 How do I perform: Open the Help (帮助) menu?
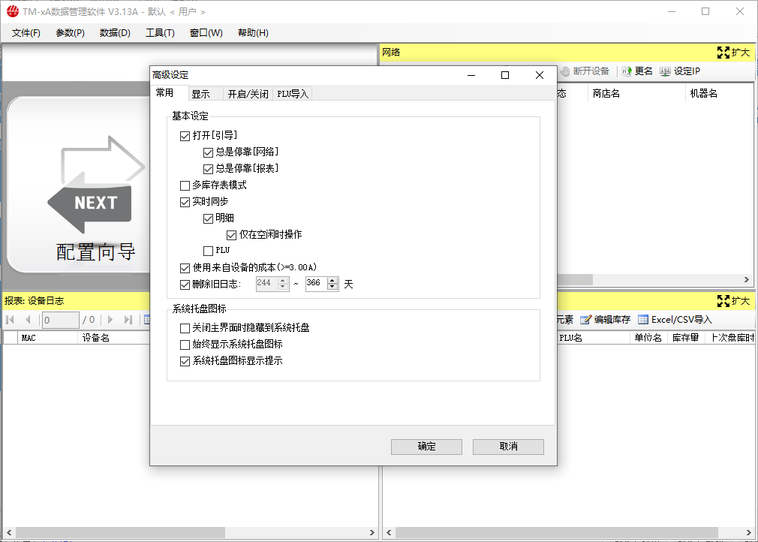click(253, 33)
